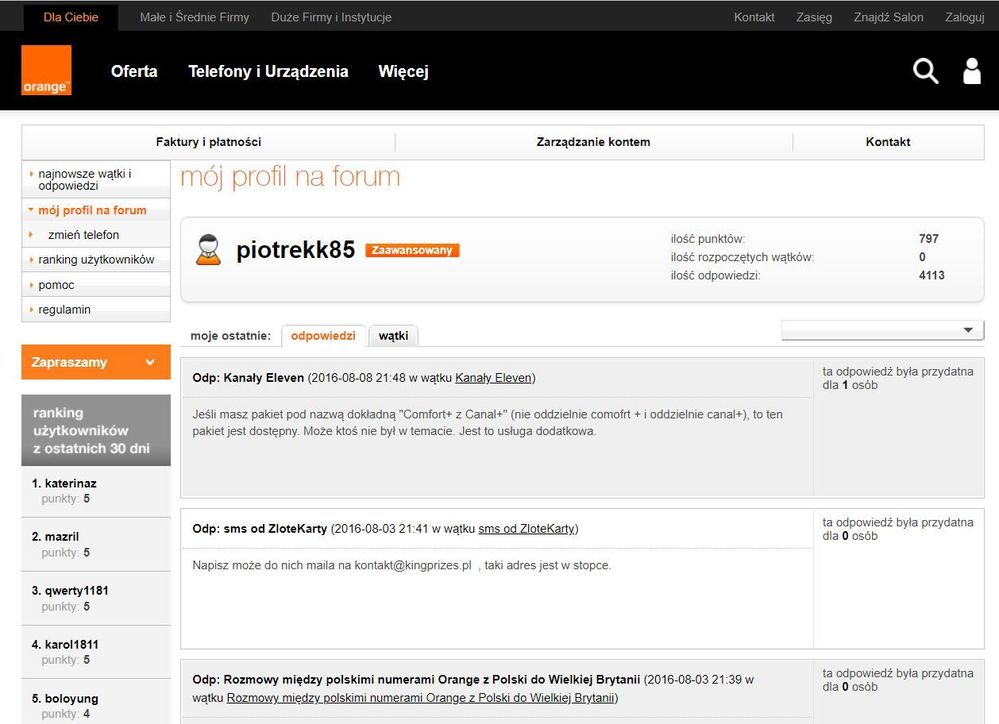Expand the Zapraszamy orange panel
Viewport: 999px width, 724px height.
click(x=96, y=362)
